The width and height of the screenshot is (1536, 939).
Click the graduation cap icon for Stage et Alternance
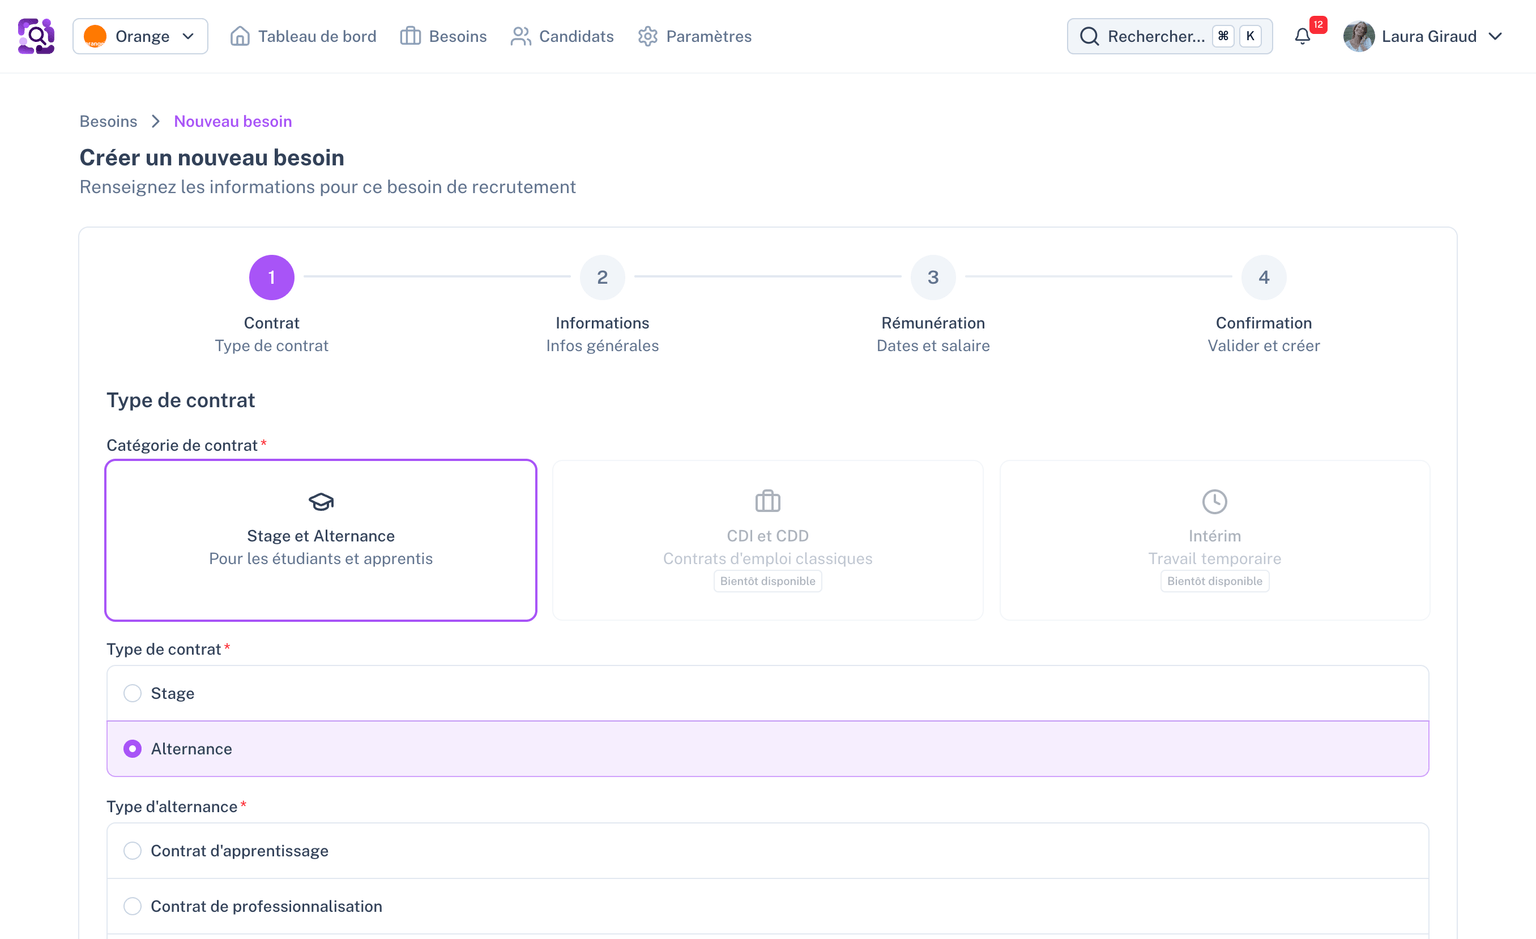pyautogui.click(x=321, y=501)
